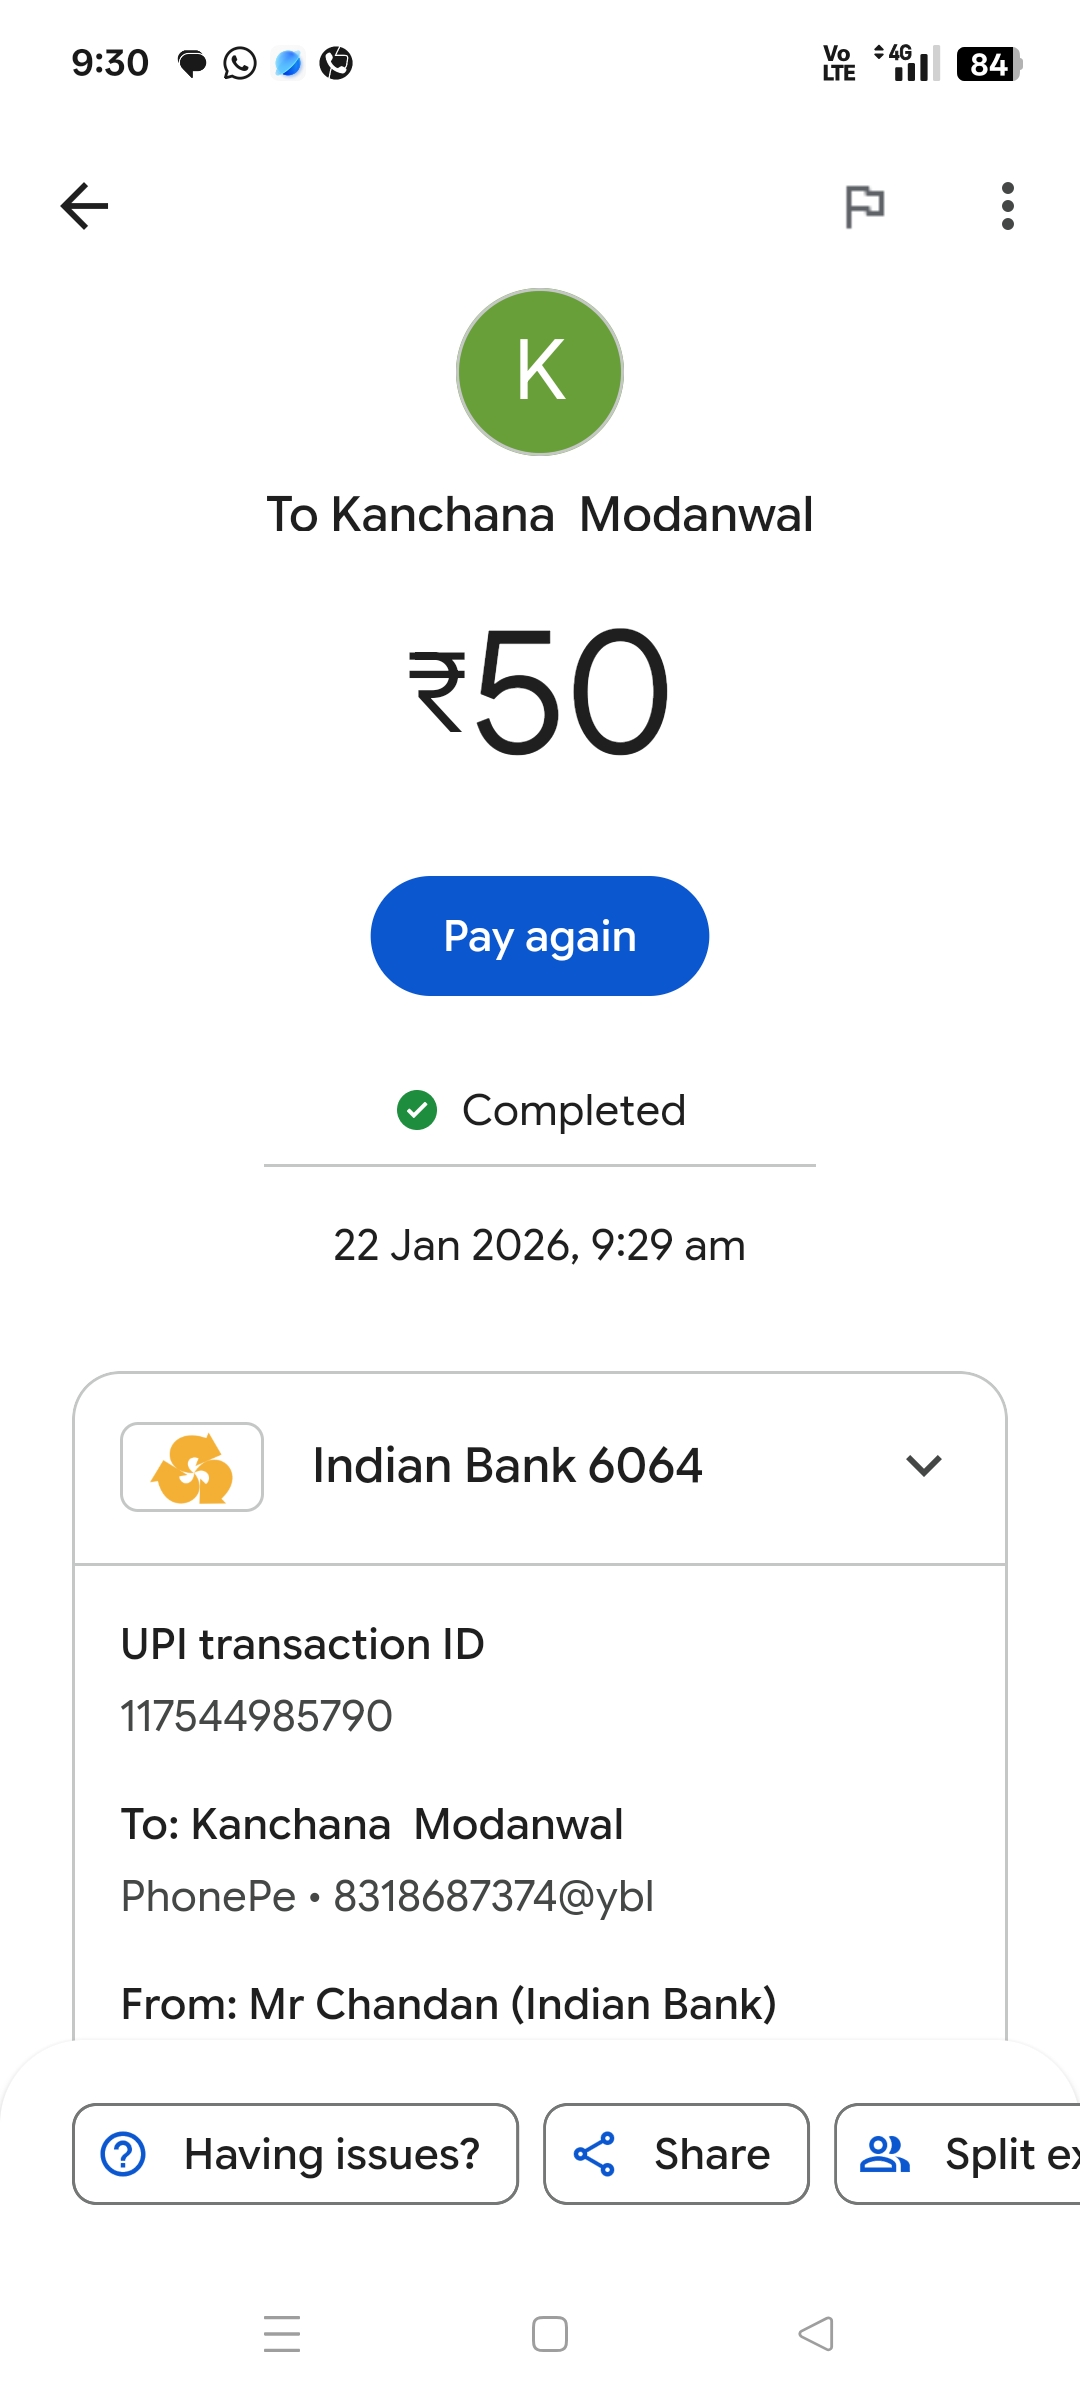Expand the Indian Bank 6064 chevron
This screenshot has height=2400, width=1080.
(x=923, y=1466)
